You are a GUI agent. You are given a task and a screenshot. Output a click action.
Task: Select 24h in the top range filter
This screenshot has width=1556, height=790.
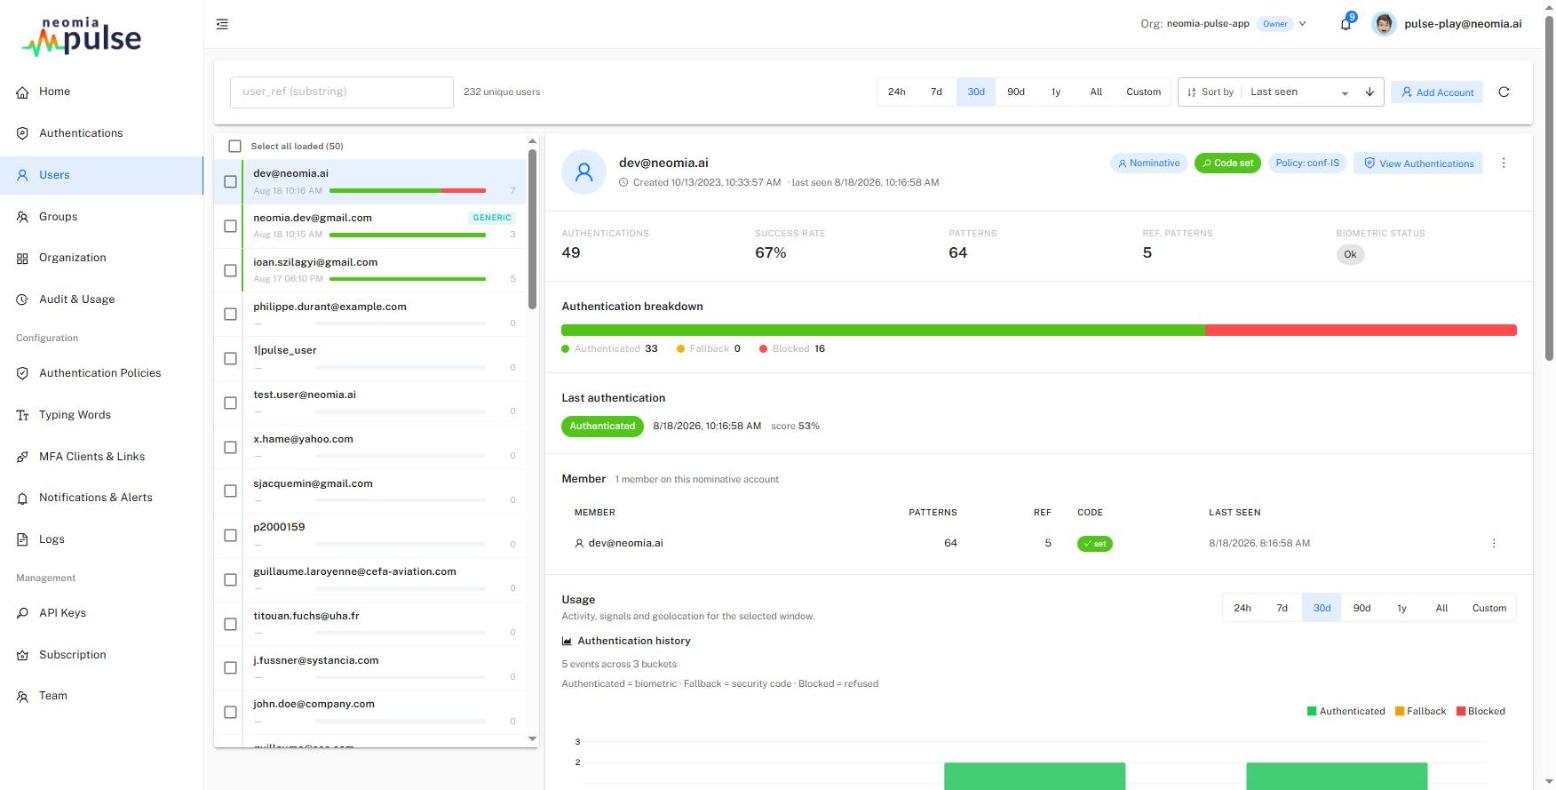897,92
